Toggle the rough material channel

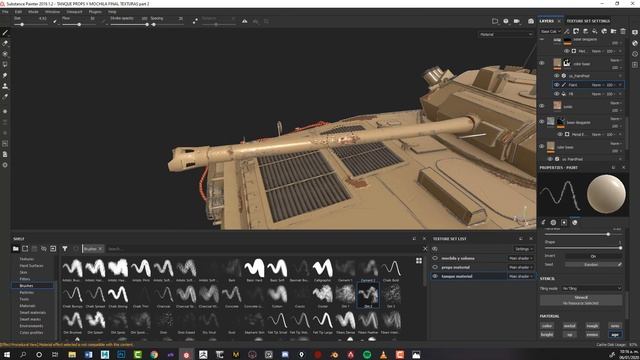coord(592,326)
